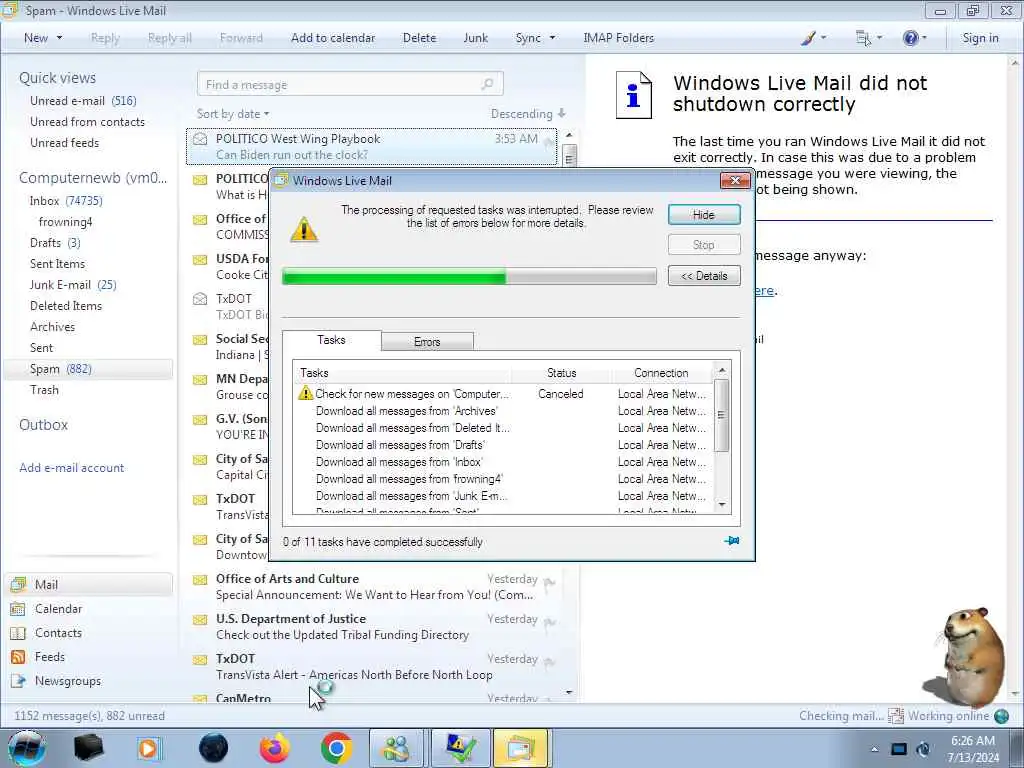The width and height of the screenshot is (1024, 768).
Task: Open the Drafts (3) folder
Action: tap(55, 243)
